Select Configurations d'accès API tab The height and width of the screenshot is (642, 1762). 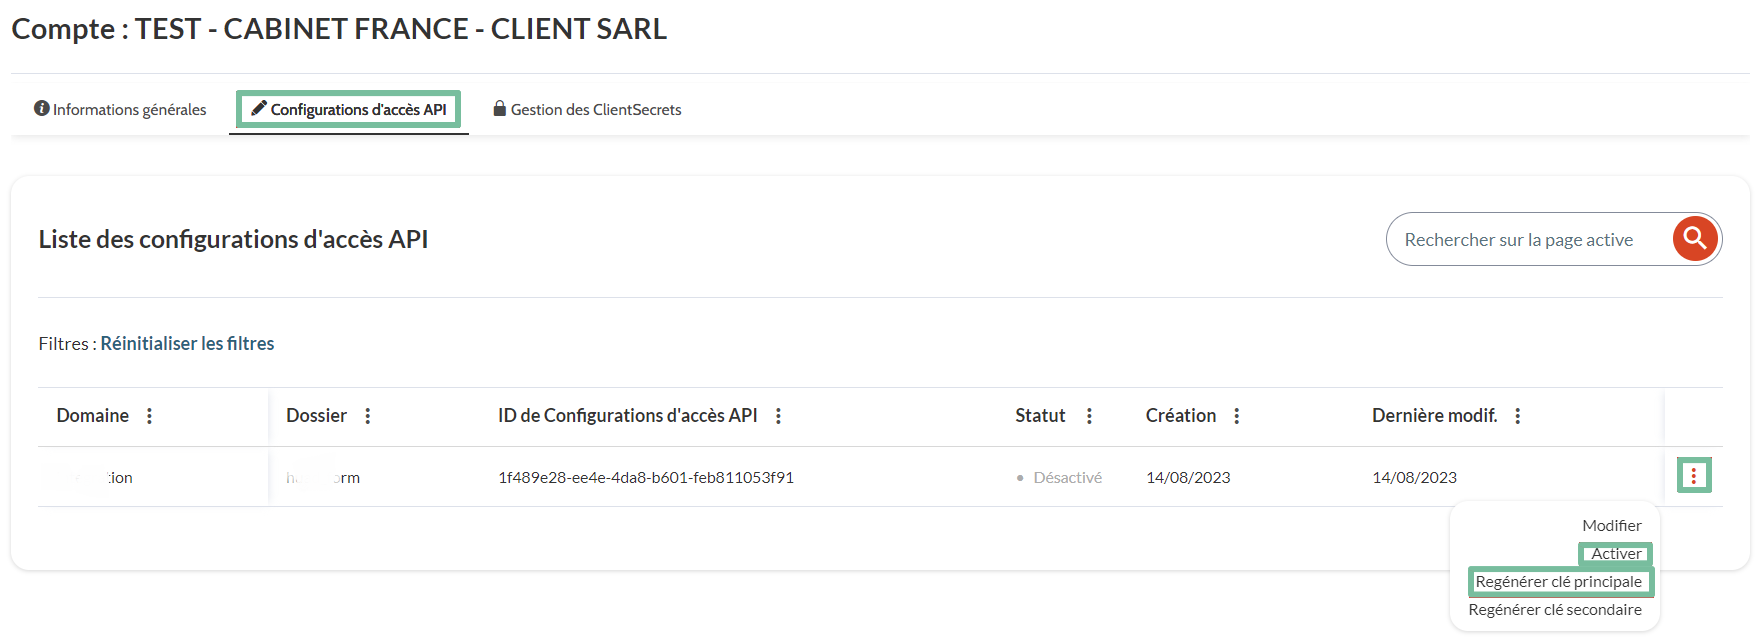[349, 109]
